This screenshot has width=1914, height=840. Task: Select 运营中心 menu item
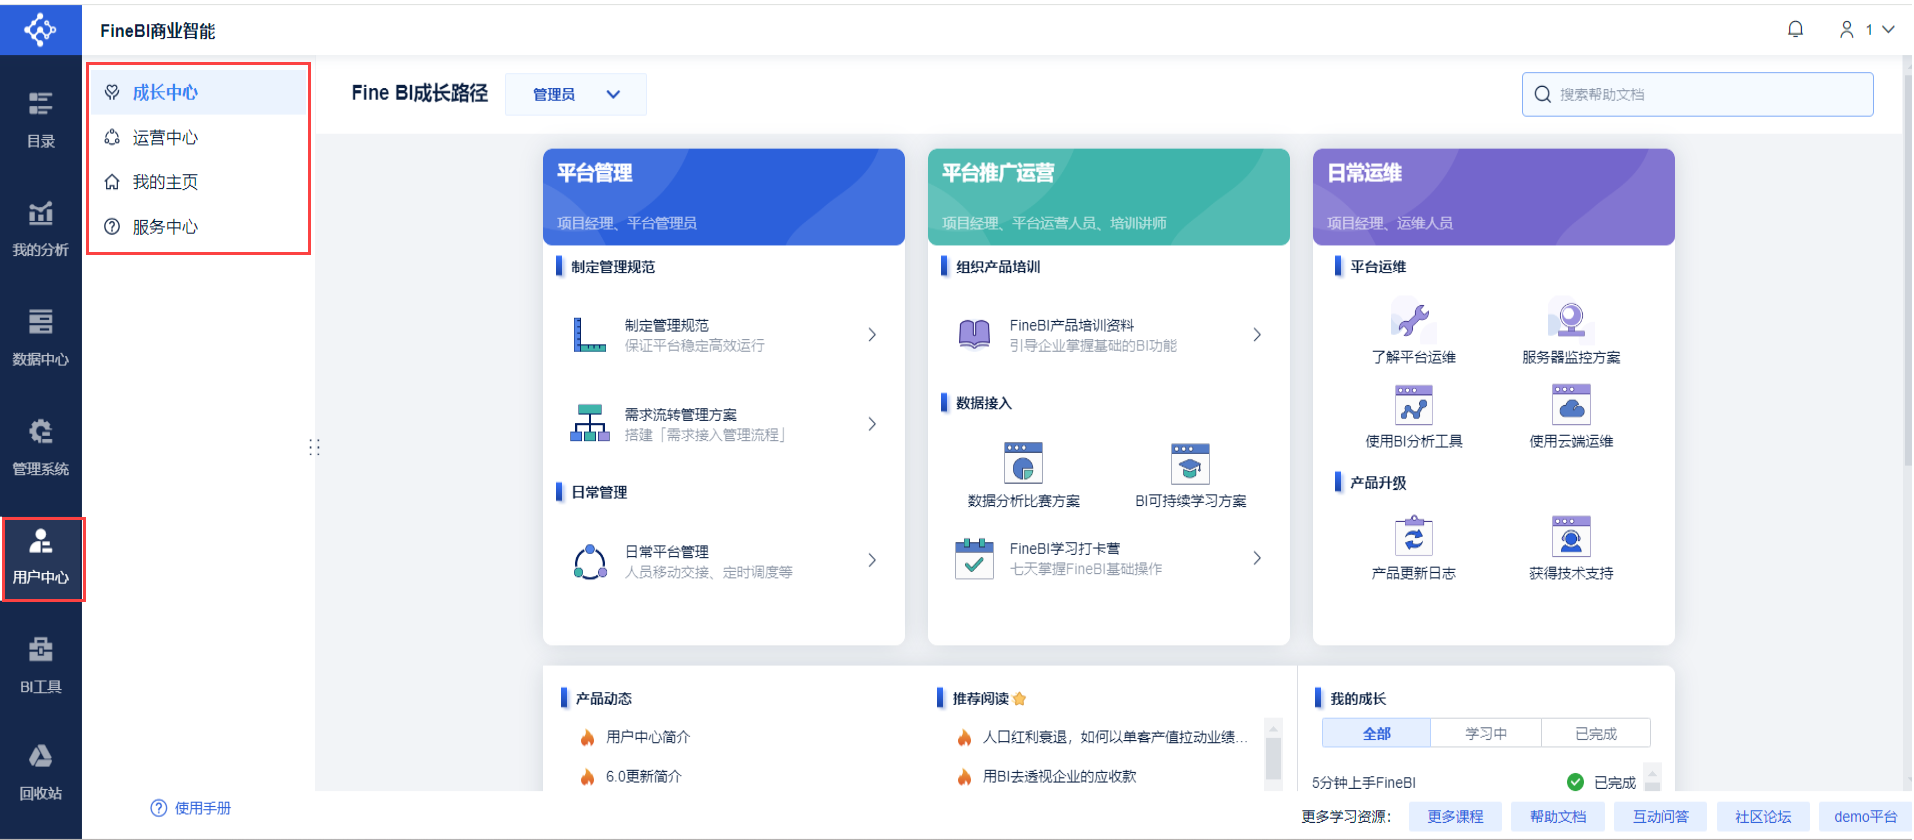pyautogui.click(x=199, y=138)
